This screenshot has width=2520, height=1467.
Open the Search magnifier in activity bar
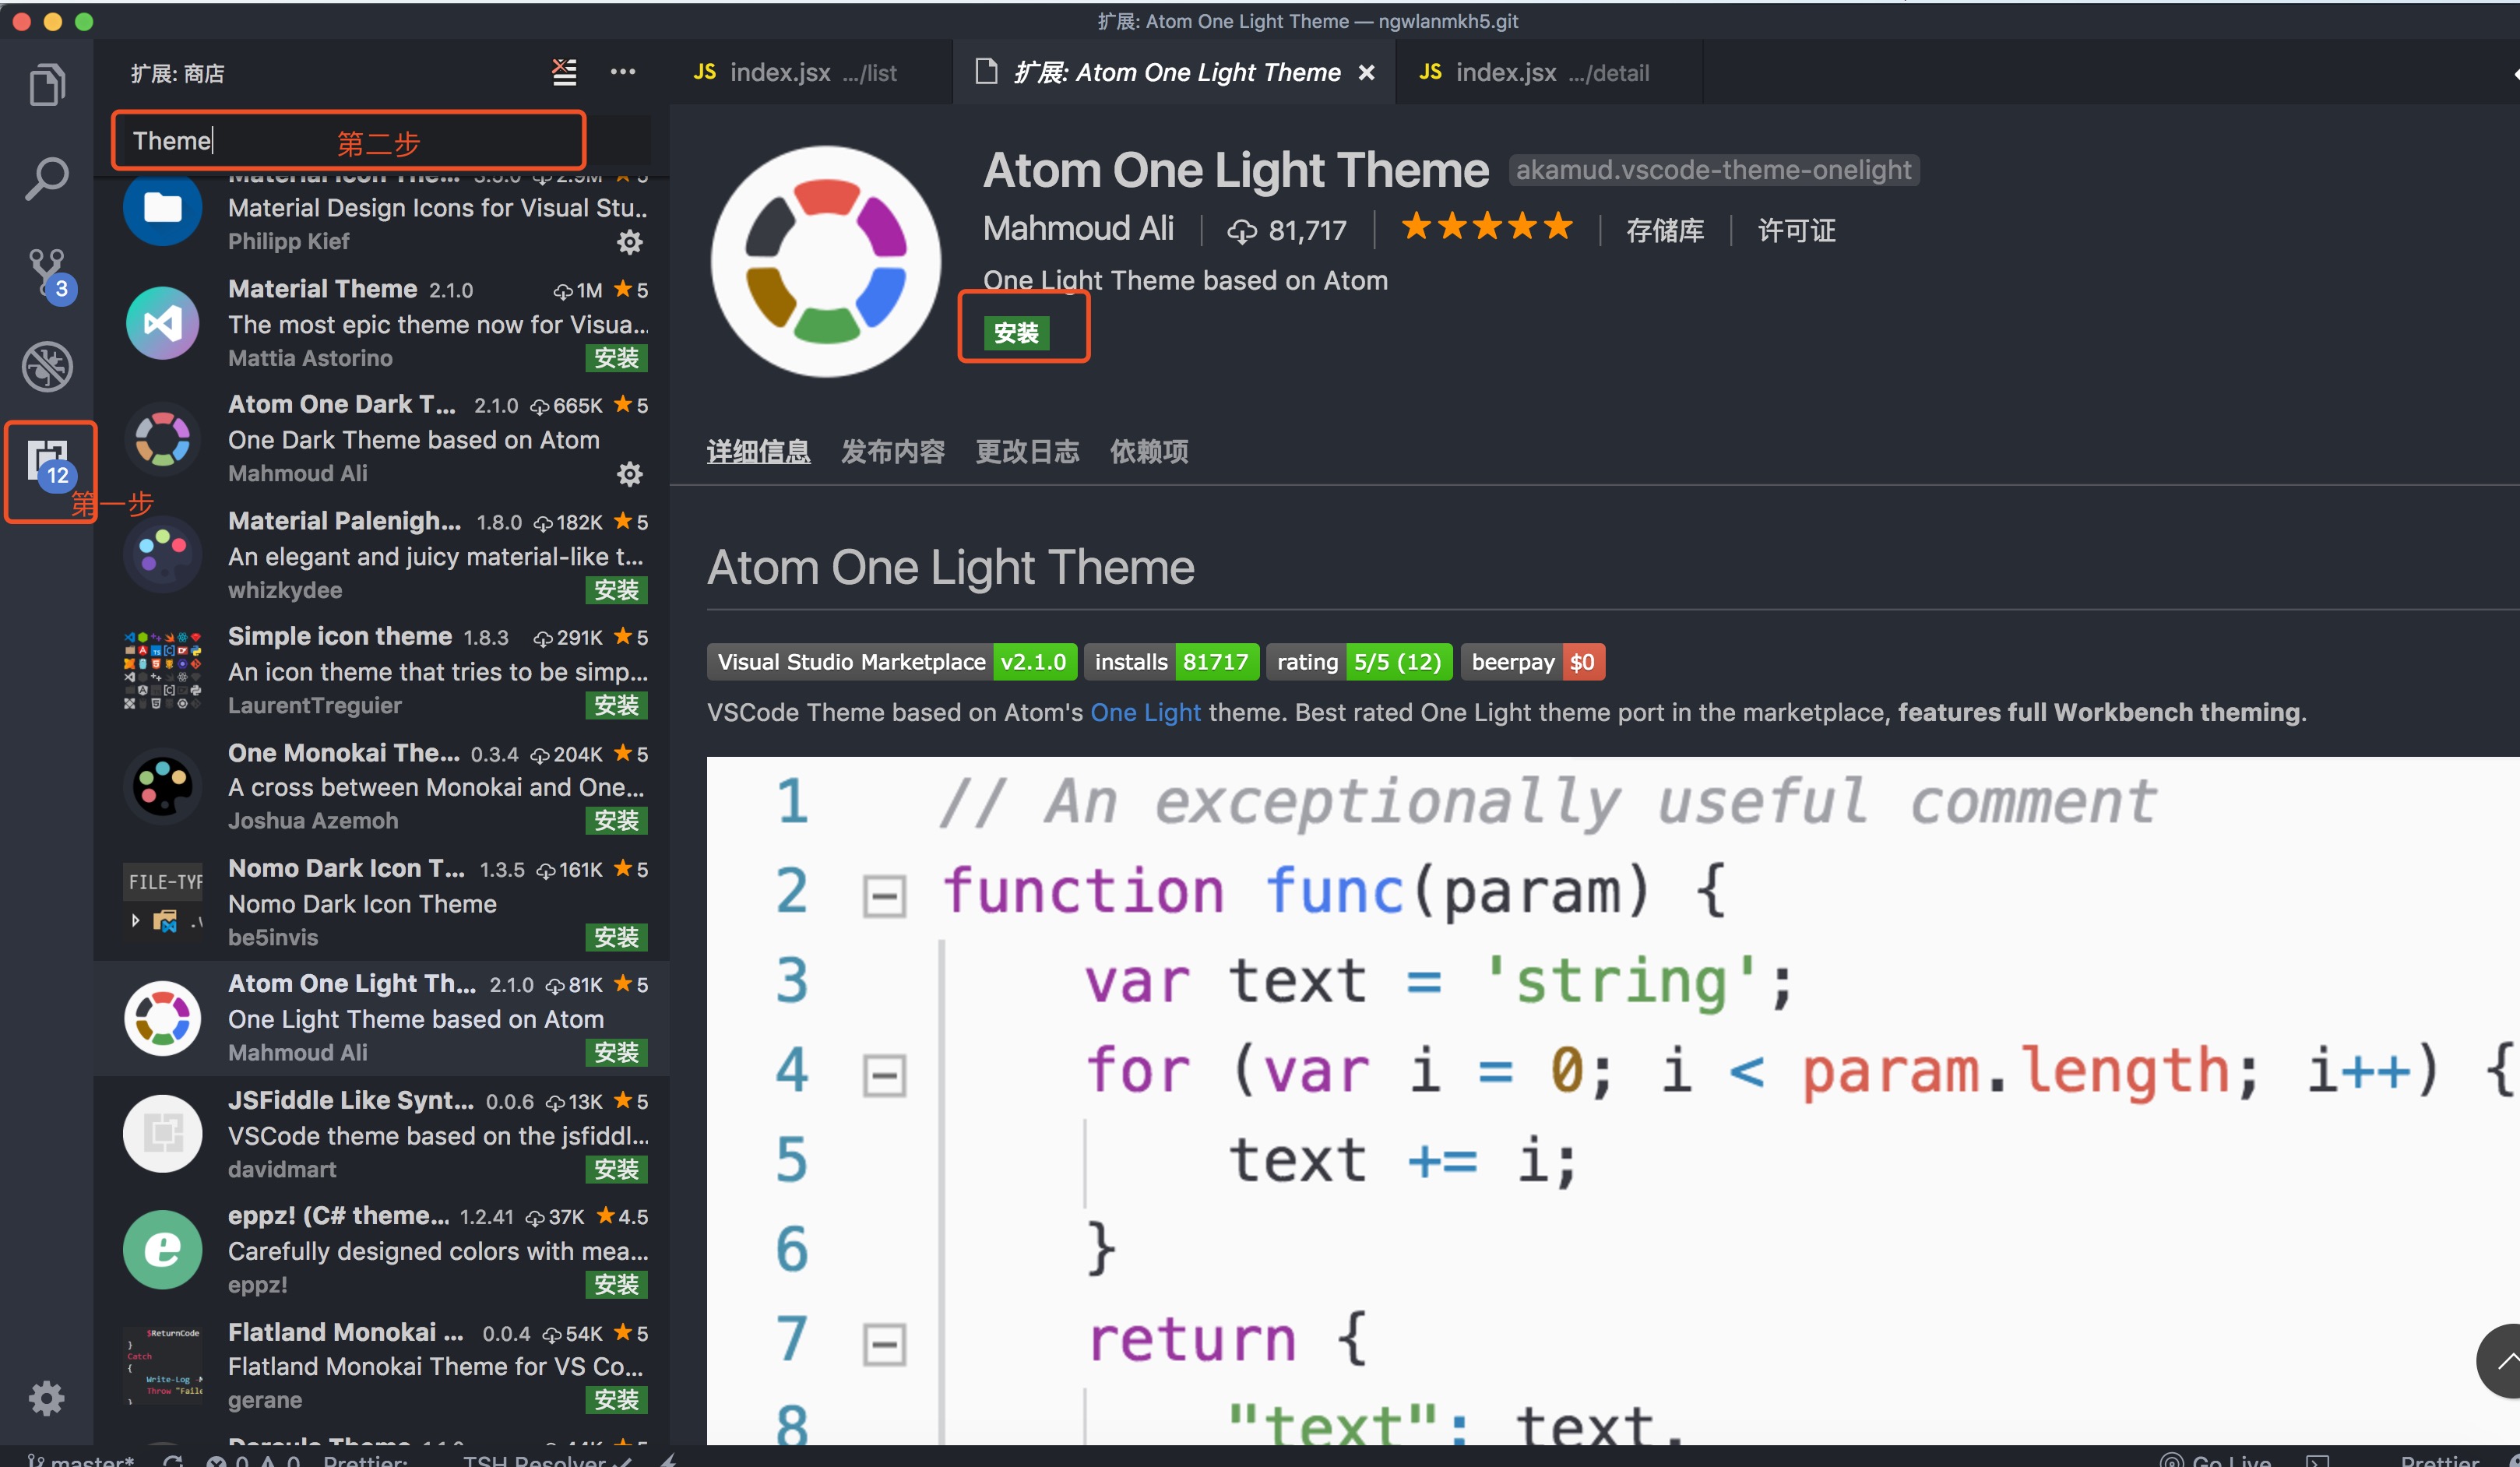click(47, 178)
